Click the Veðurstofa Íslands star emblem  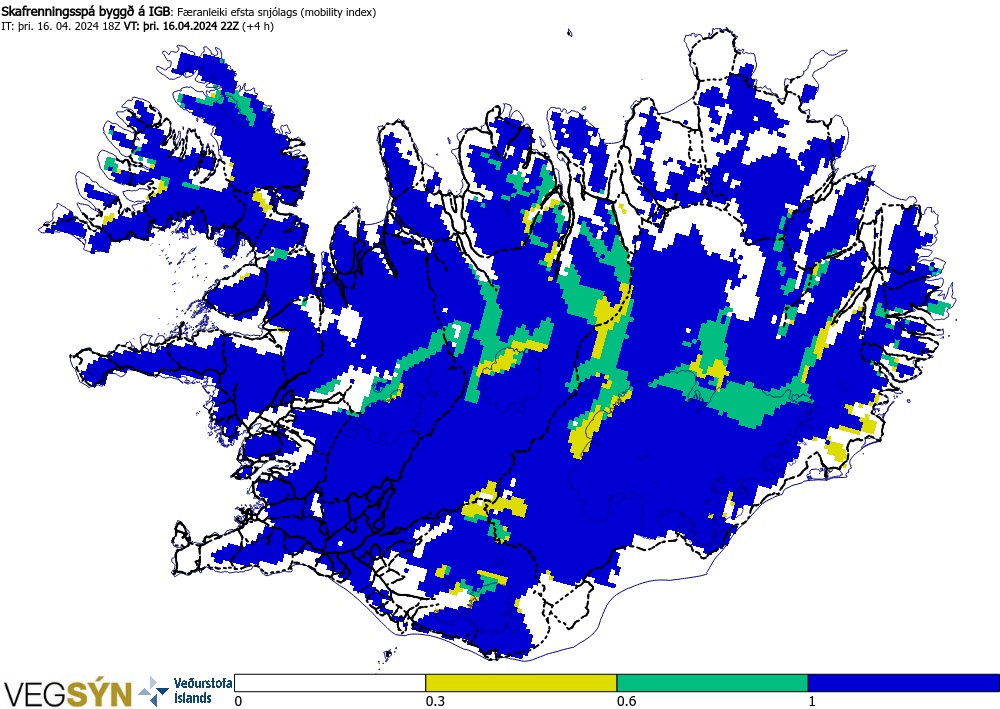[x=154, y=692]
